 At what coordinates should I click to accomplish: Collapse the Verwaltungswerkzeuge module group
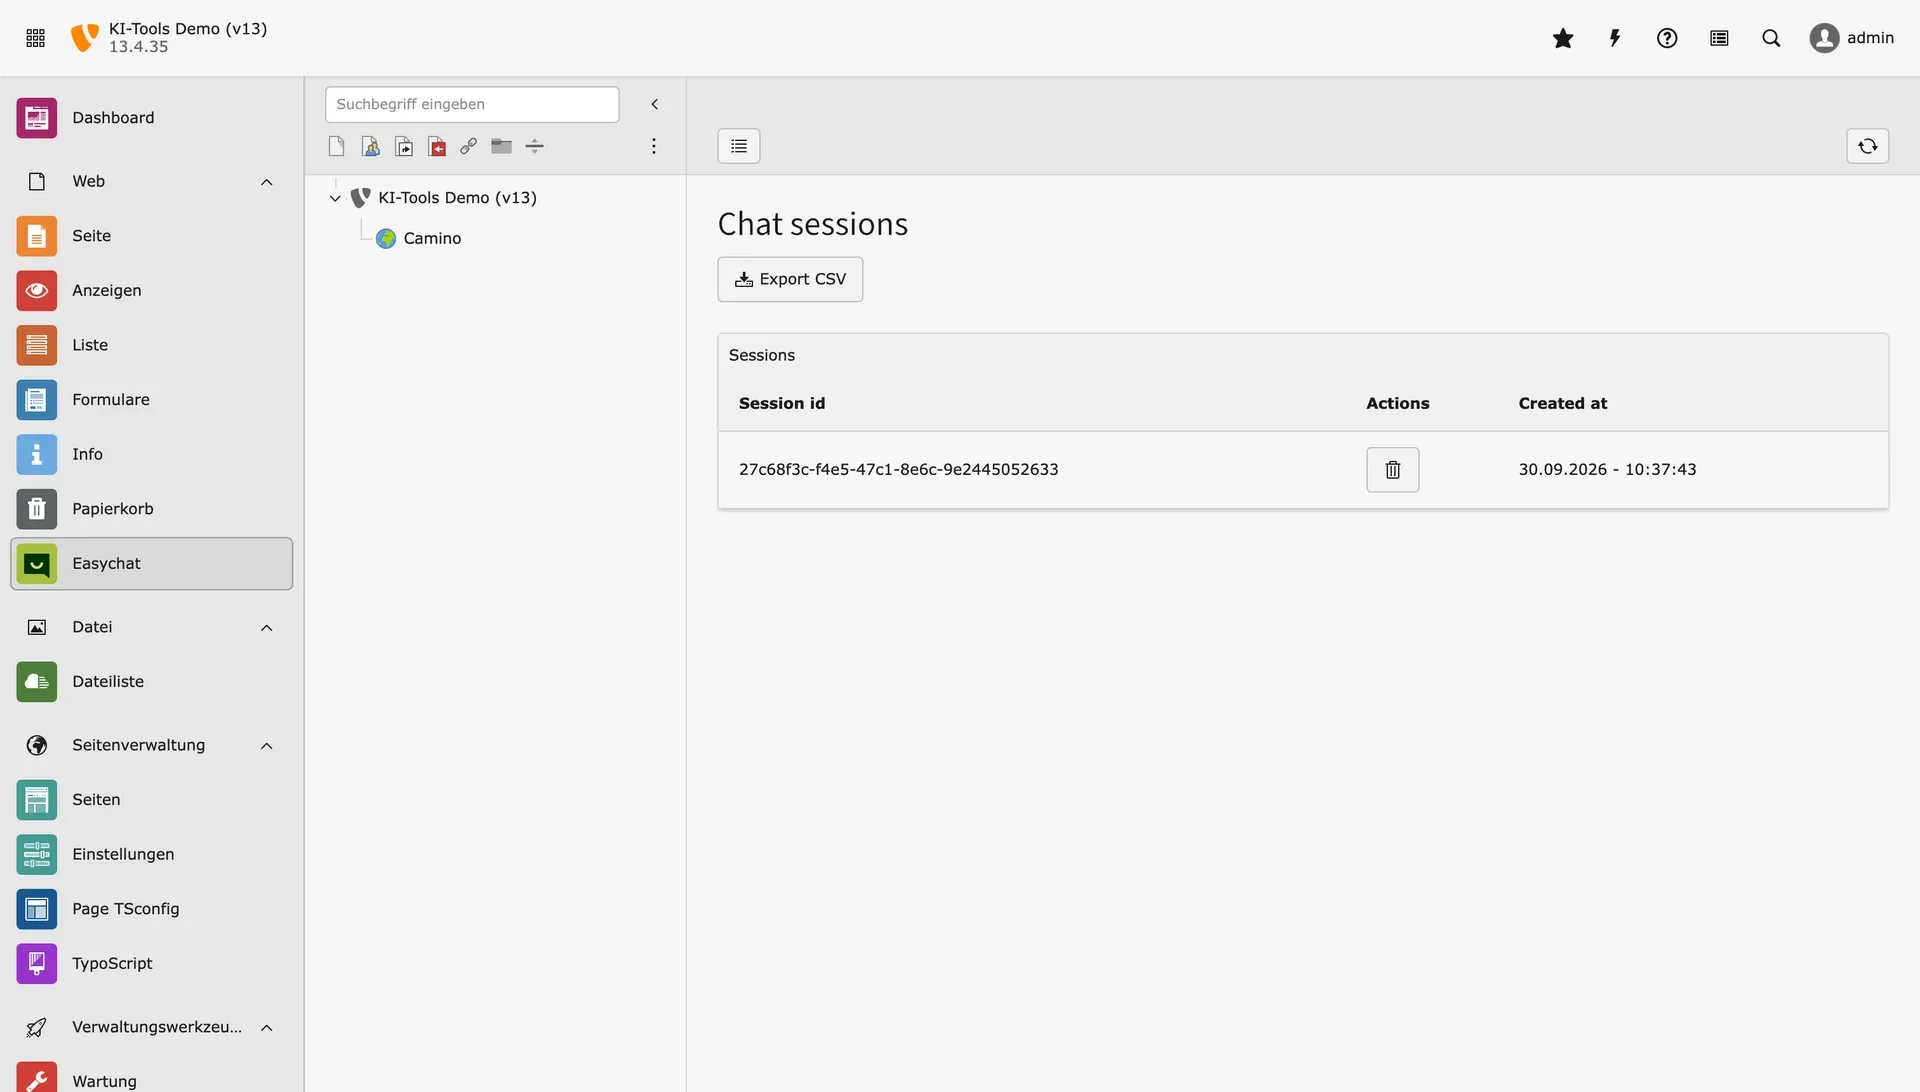151,1027
